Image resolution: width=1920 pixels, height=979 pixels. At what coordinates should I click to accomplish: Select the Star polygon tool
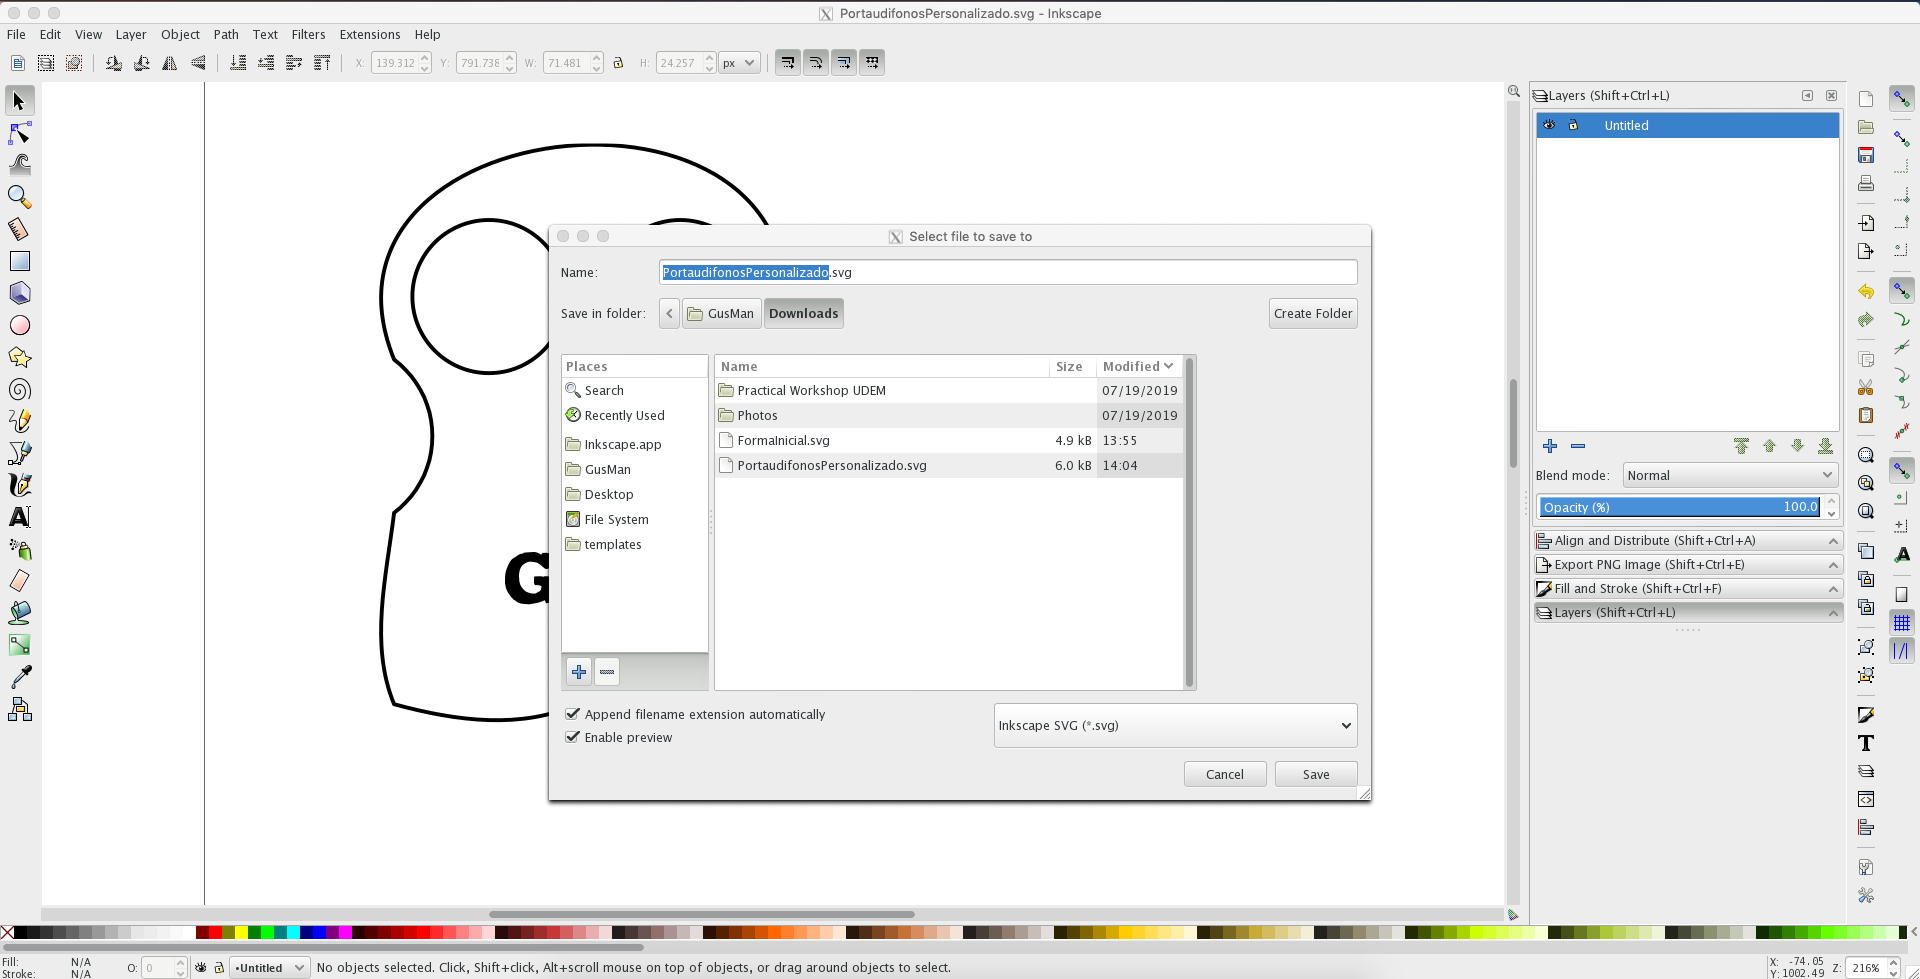coord(19,357)
